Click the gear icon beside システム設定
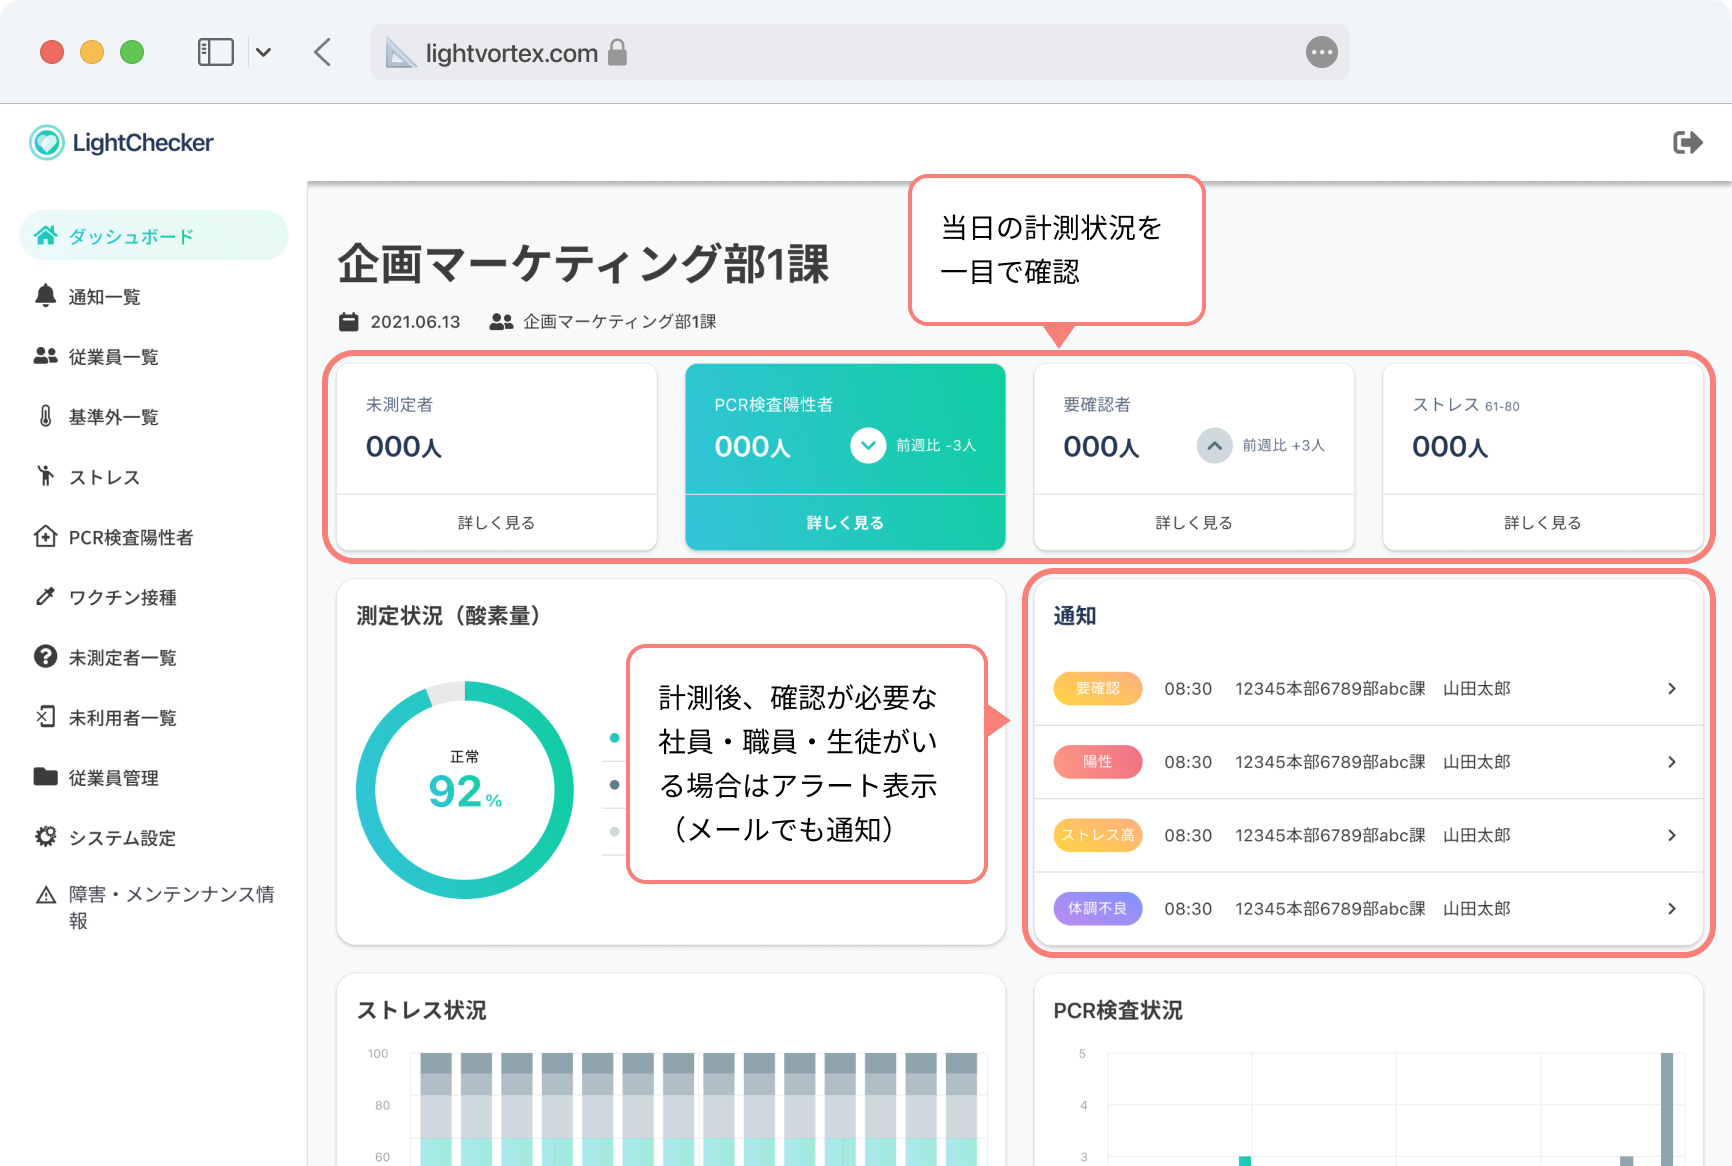 pos(45,836)
